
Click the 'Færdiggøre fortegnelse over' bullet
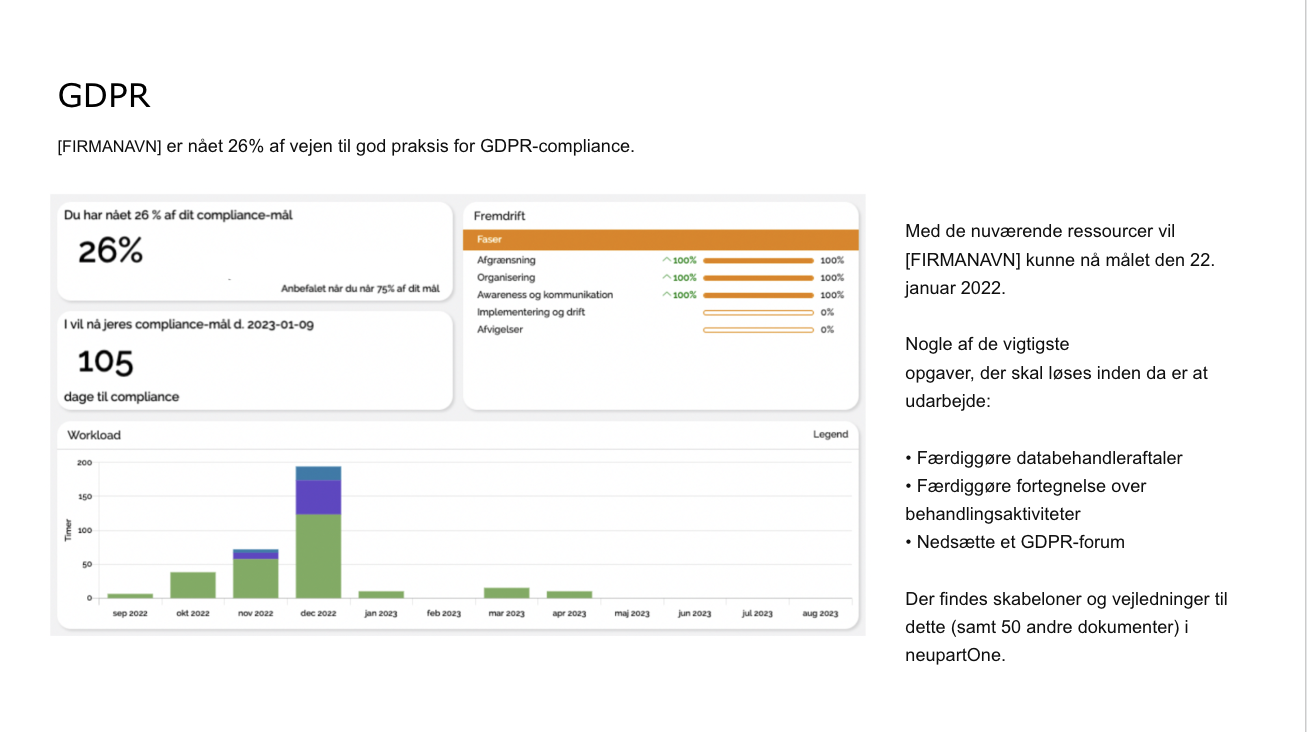pyautogui.click(x=1025, y=486)
